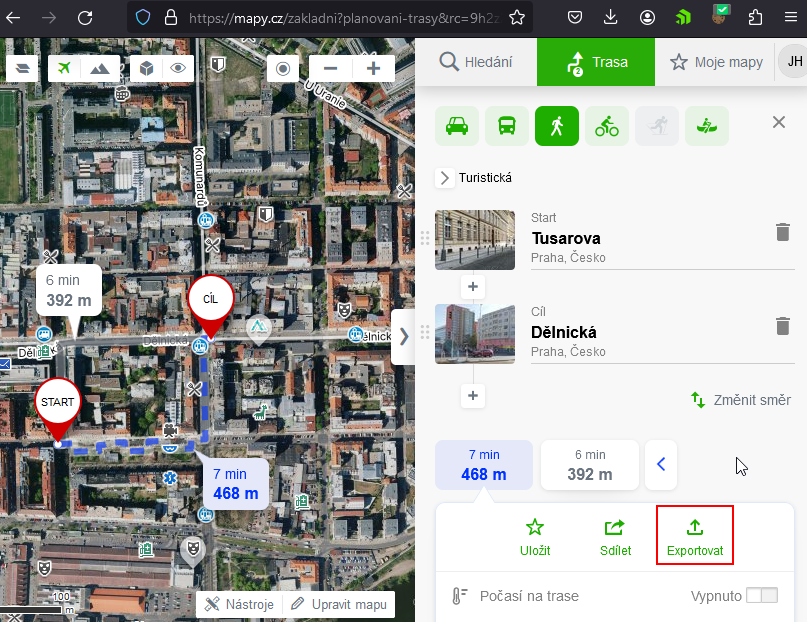Open the Moje mapy tab

[x=716, y=62]
